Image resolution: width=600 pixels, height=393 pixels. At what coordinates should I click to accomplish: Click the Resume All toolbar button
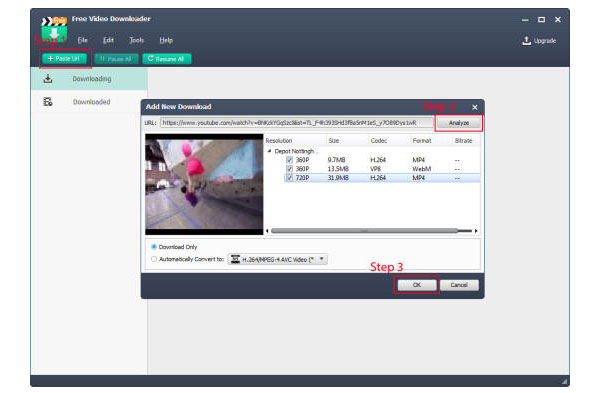tap(166, 59)
